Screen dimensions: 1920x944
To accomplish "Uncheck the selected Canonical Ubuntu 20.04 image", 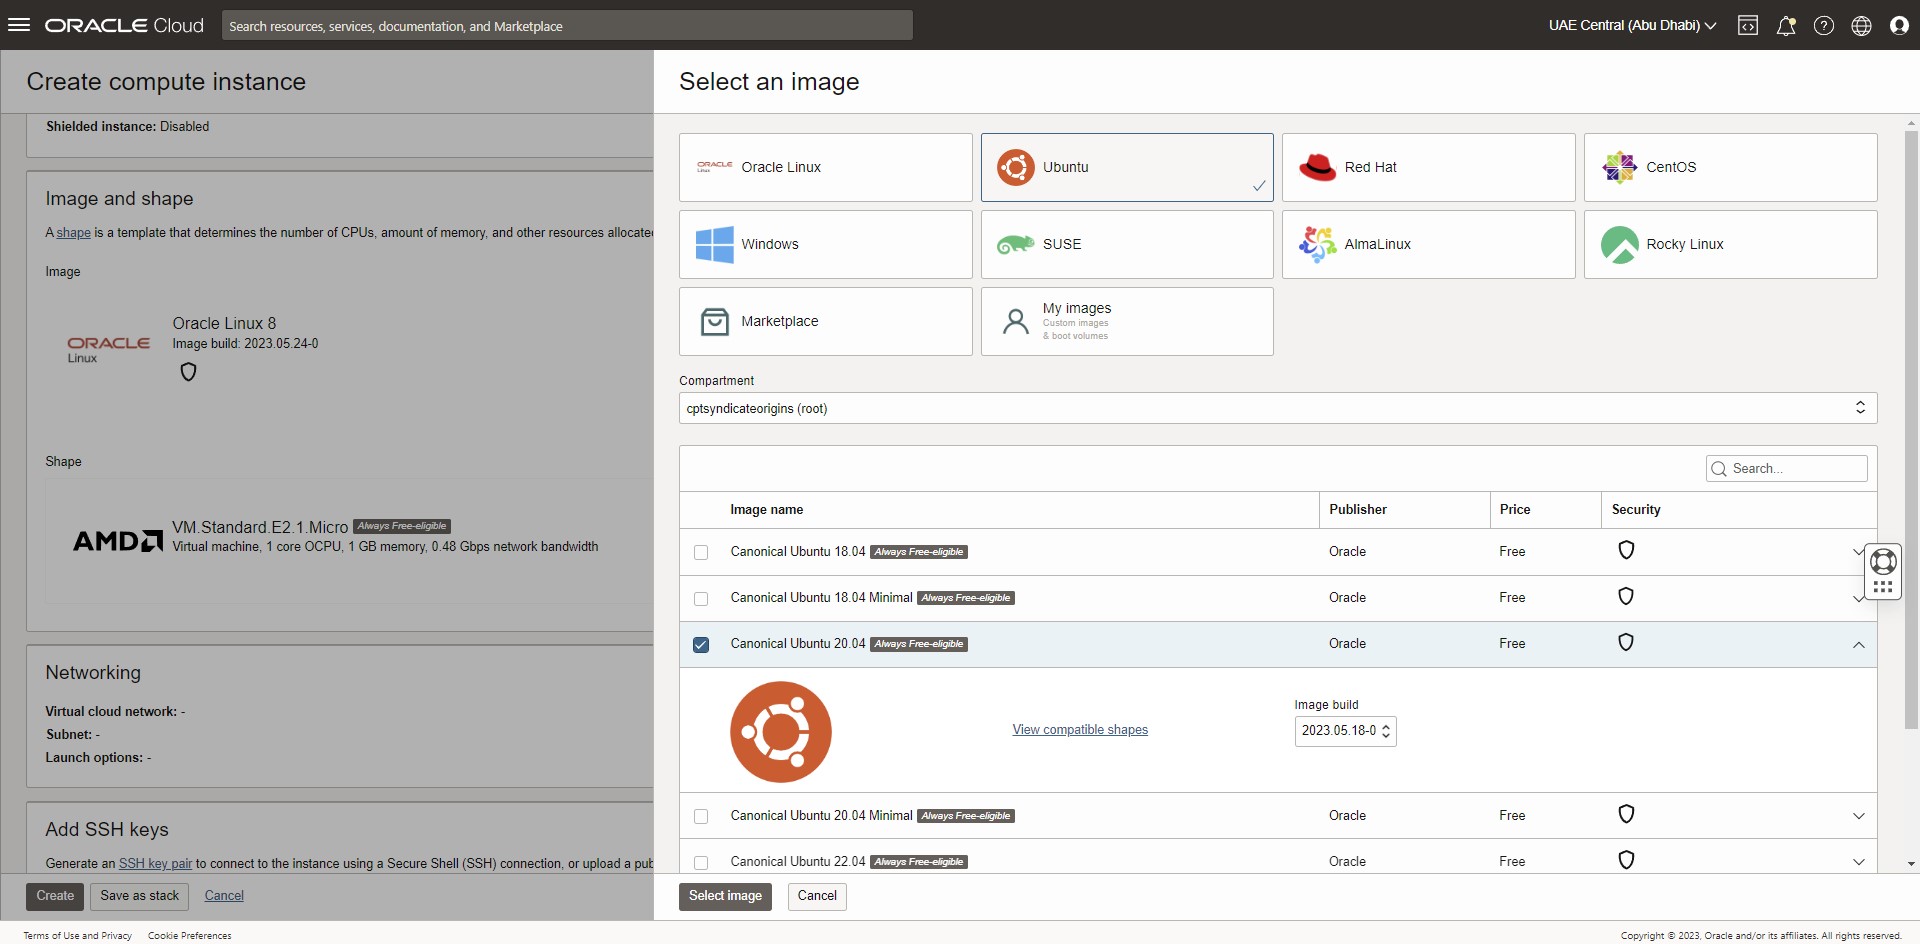I will pyautogui.click(x=701, y=644).
